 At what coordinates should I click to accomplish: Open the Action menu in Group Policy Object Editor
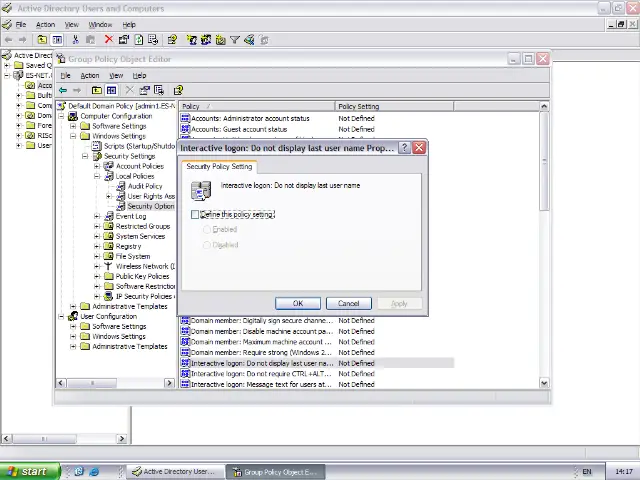tap(90, 76)
